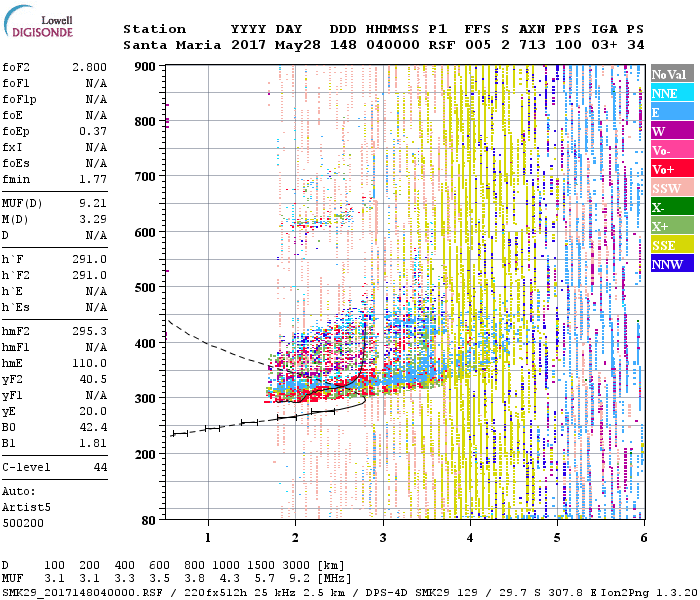This screenshot has width=700, height=600.
Task: Select the X- dark green legend swatch
Action: pyautogui.click(x=672, y=207)
